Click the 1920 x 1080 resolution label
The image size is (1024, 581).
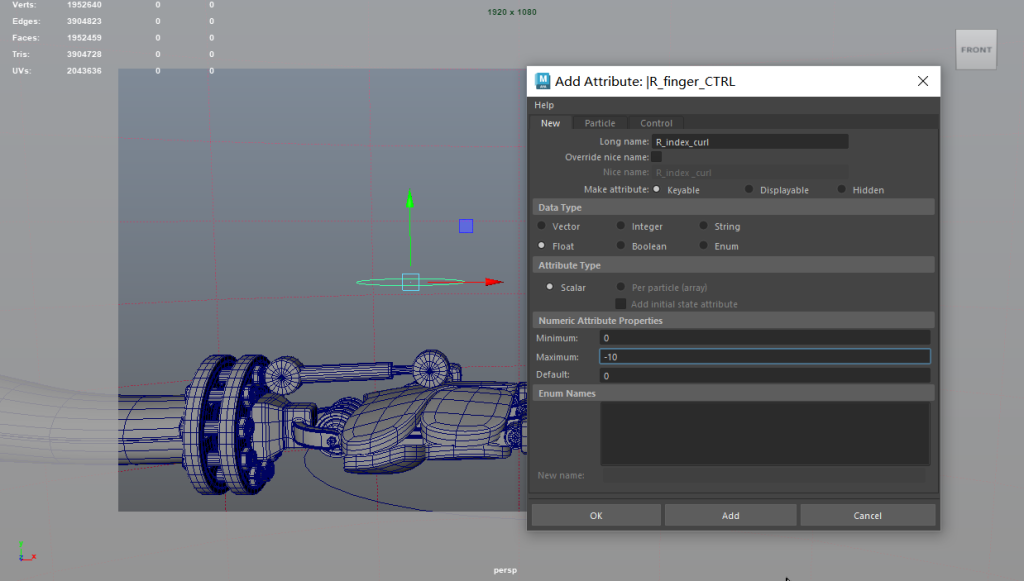click(512, 12)
